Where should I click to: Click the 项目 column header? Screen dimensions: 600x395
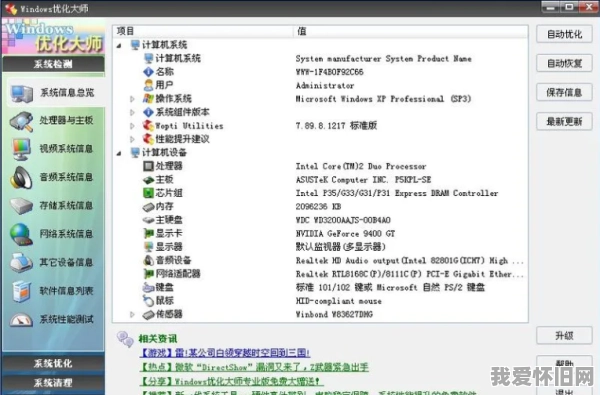coord(203,31)
